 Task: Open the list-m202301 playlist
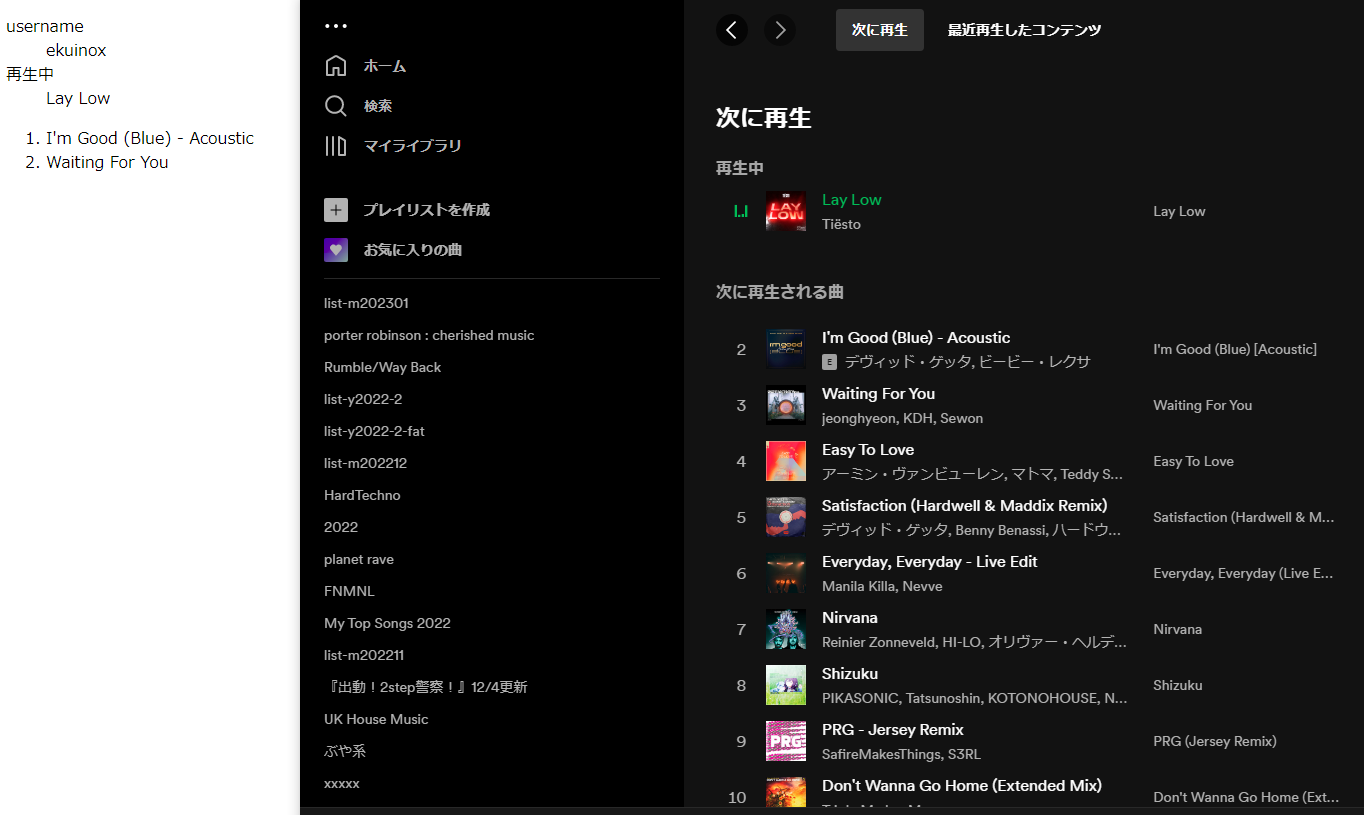[366, 303]
